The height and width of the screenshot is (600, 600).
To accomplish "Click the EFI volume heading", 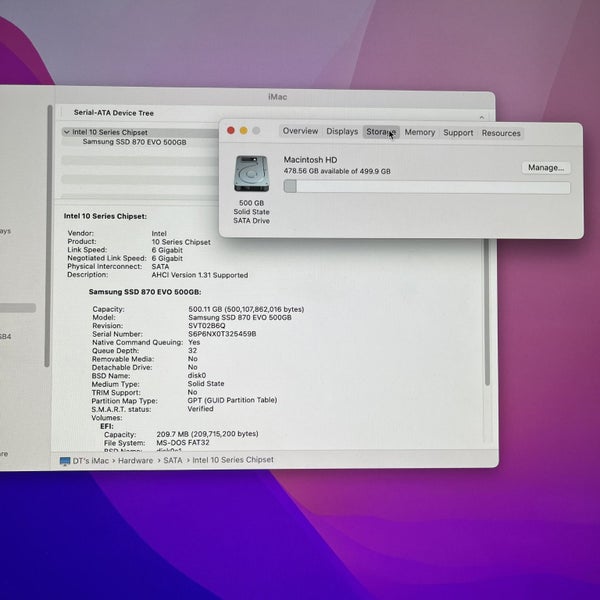I will tap(107, 426).
